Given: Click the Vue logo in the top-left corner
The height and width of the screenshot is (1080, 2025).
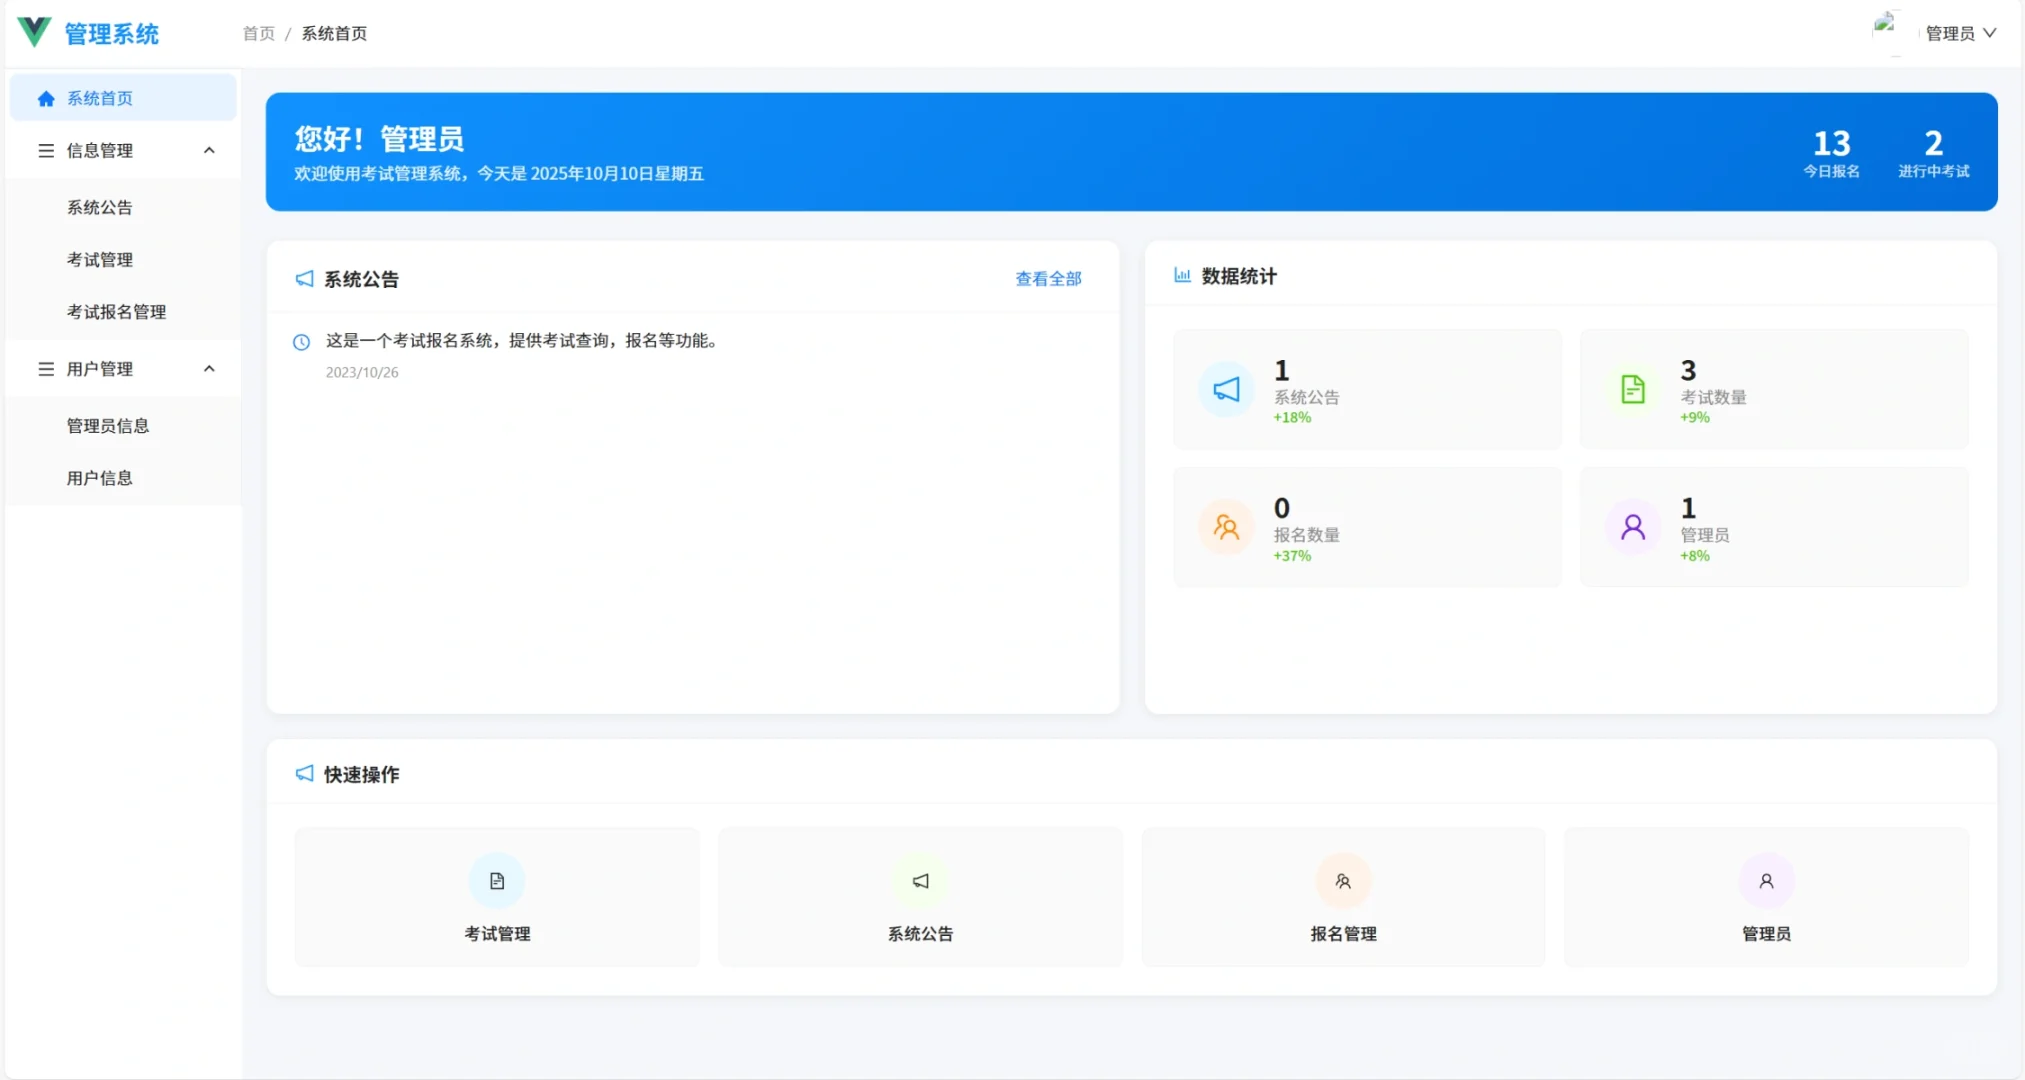Looking at the screenshot, I should (x=34, y=32).
